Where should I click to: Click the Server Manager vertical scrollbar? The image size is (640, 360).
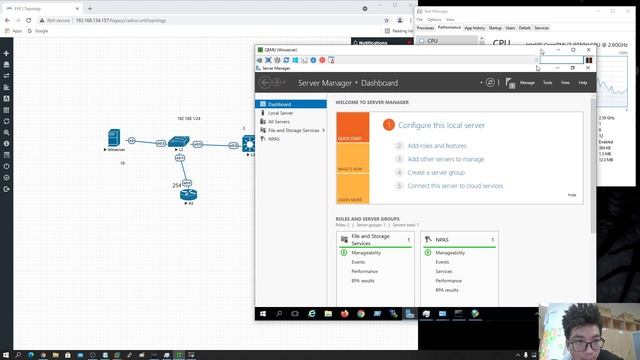tap(593, 165)
